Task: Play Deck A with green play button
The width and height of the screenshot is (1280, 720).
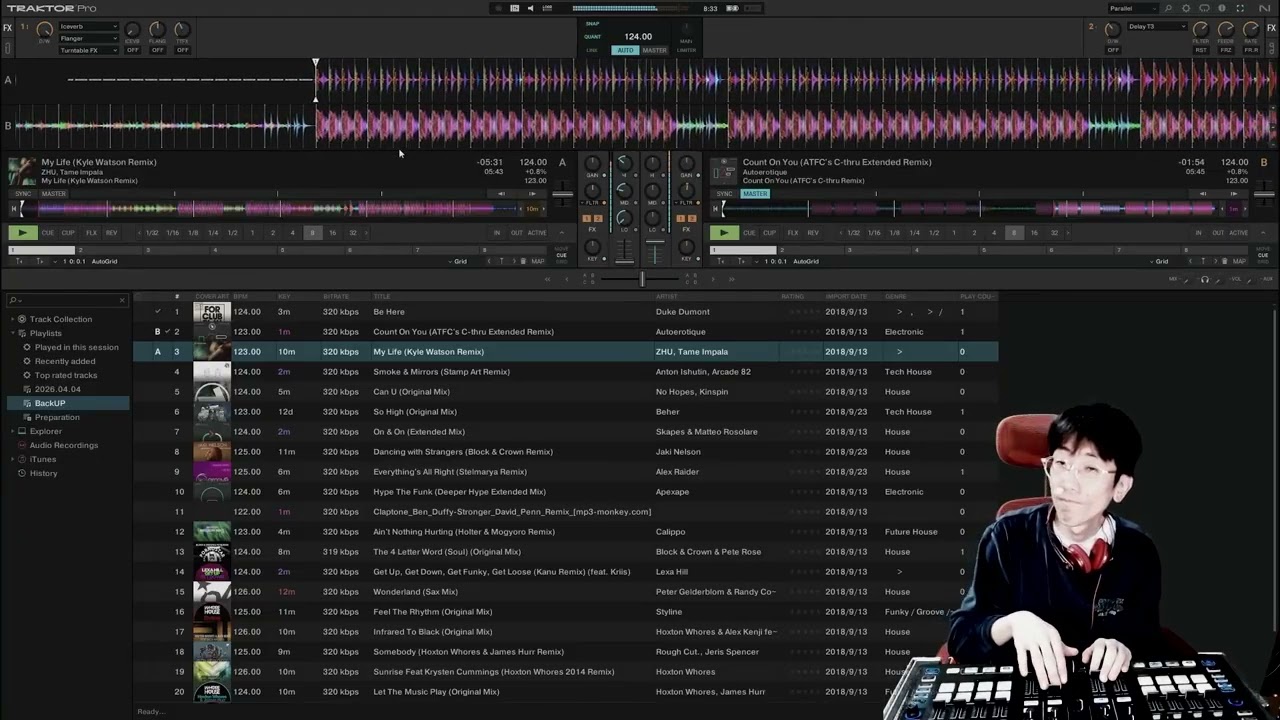Action: (22, 233)
